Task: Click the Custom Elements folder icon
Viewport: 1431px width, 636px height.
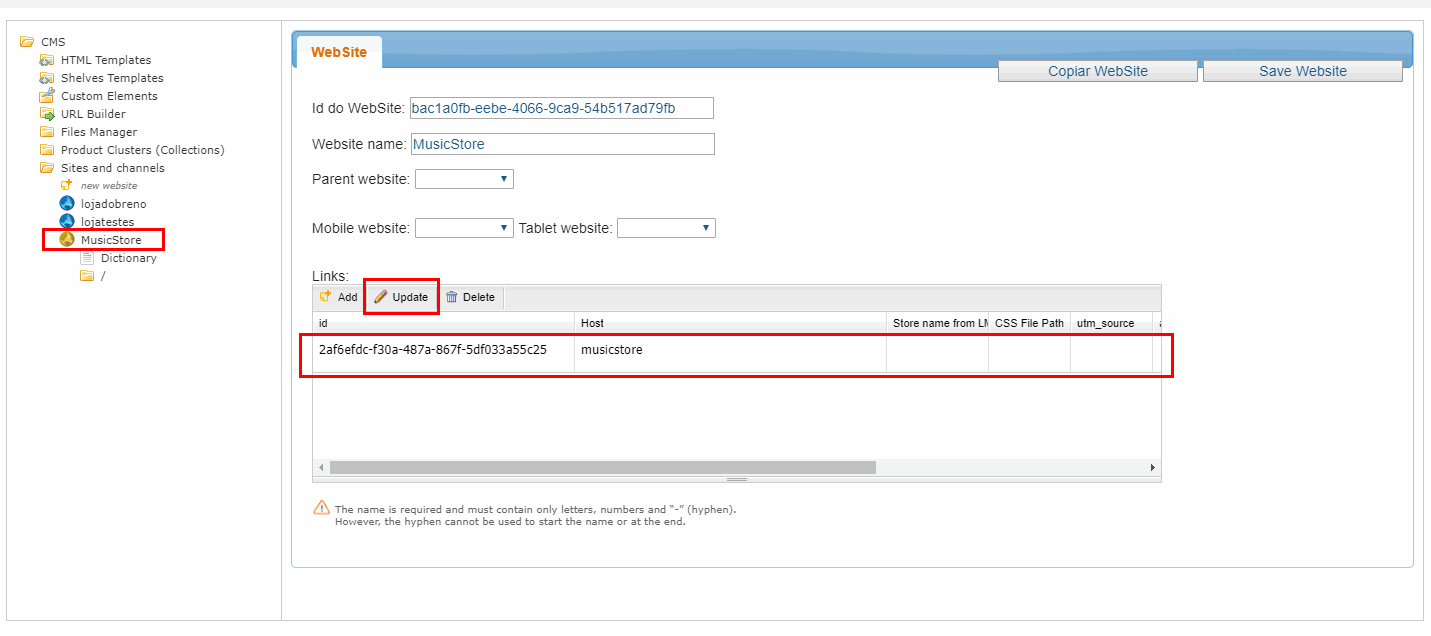Action: (x=46, y=96)
